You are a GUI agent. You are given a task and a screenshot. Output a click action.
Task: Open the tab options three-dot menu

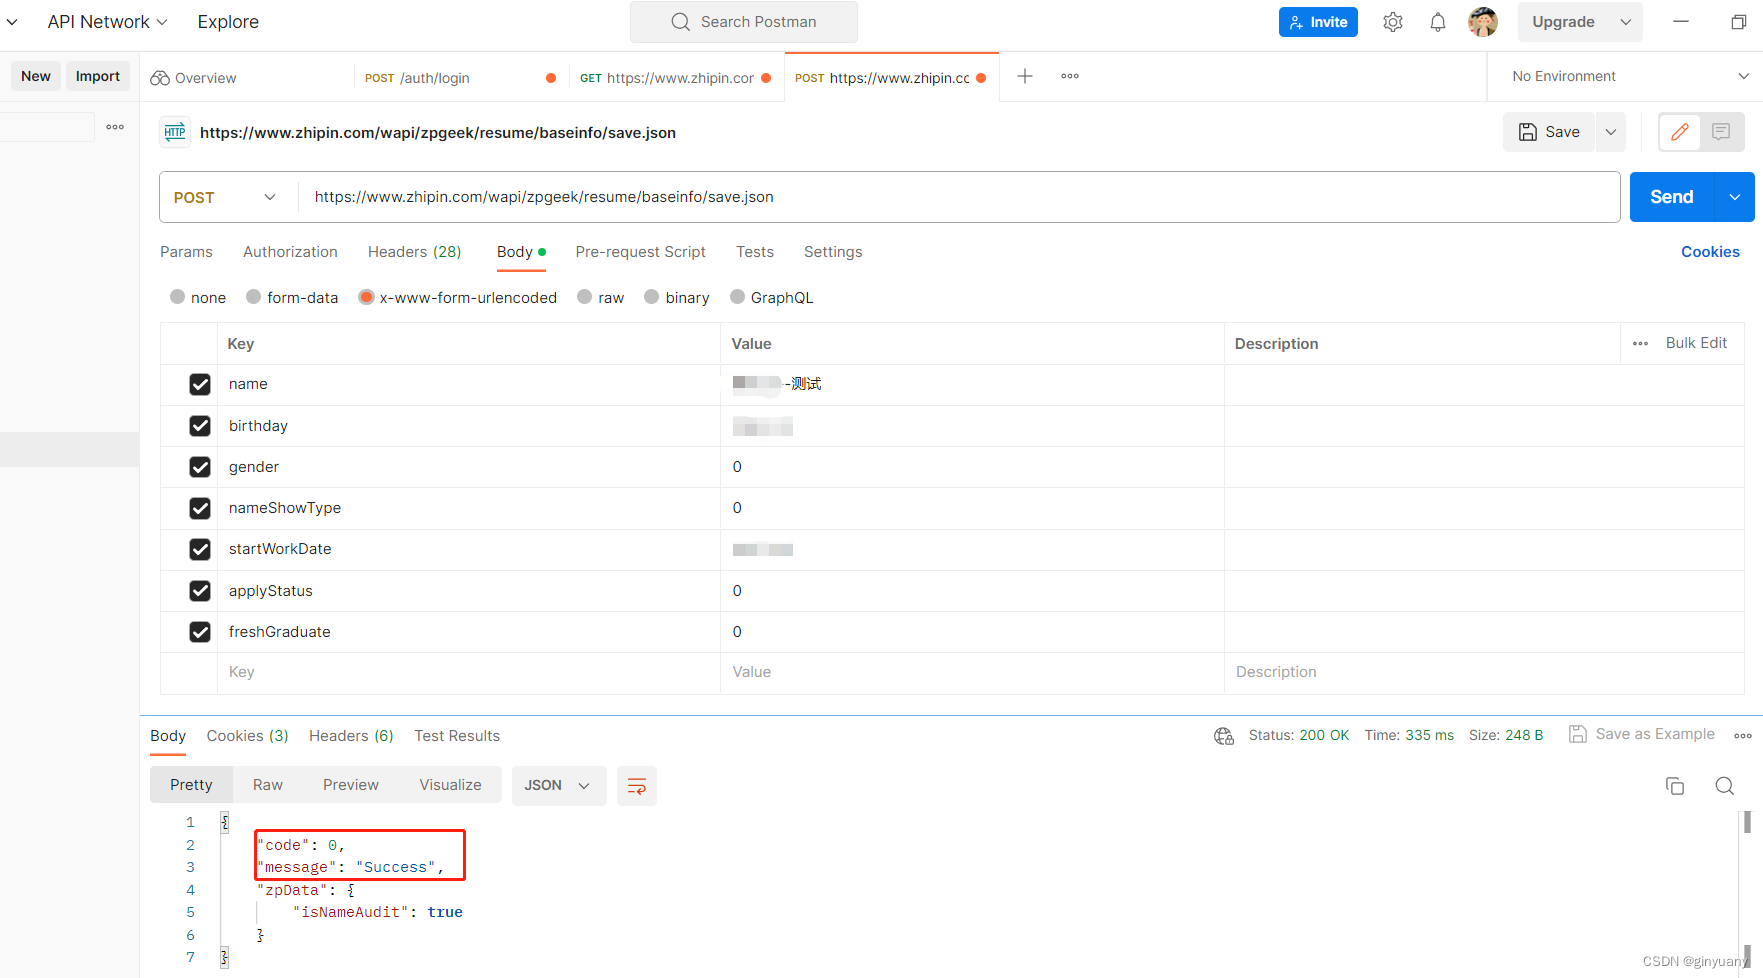[x=1070, y=76]
